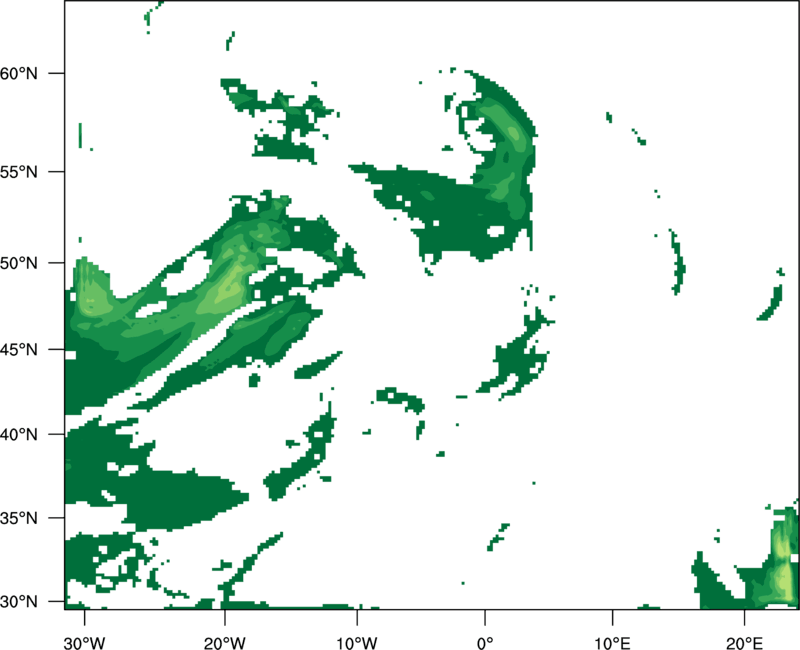Click the 30°N latitude label

click(x=19, y=602)
